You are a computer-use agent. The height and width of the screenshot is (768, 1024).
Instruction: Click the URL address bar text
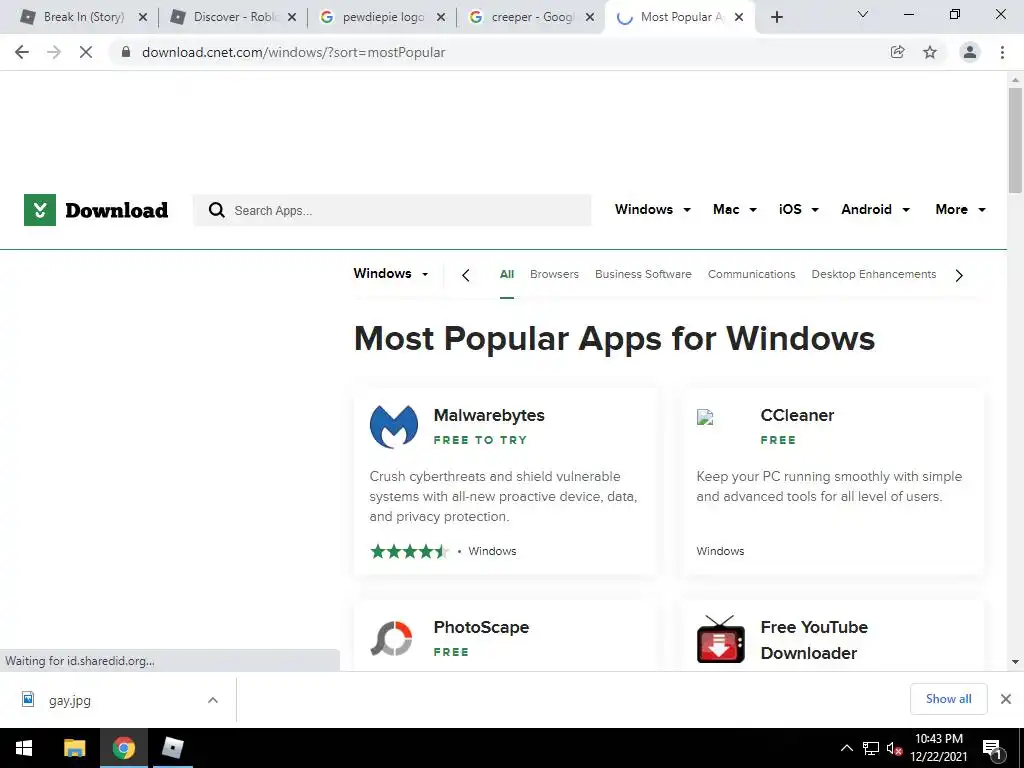[294, 52]
